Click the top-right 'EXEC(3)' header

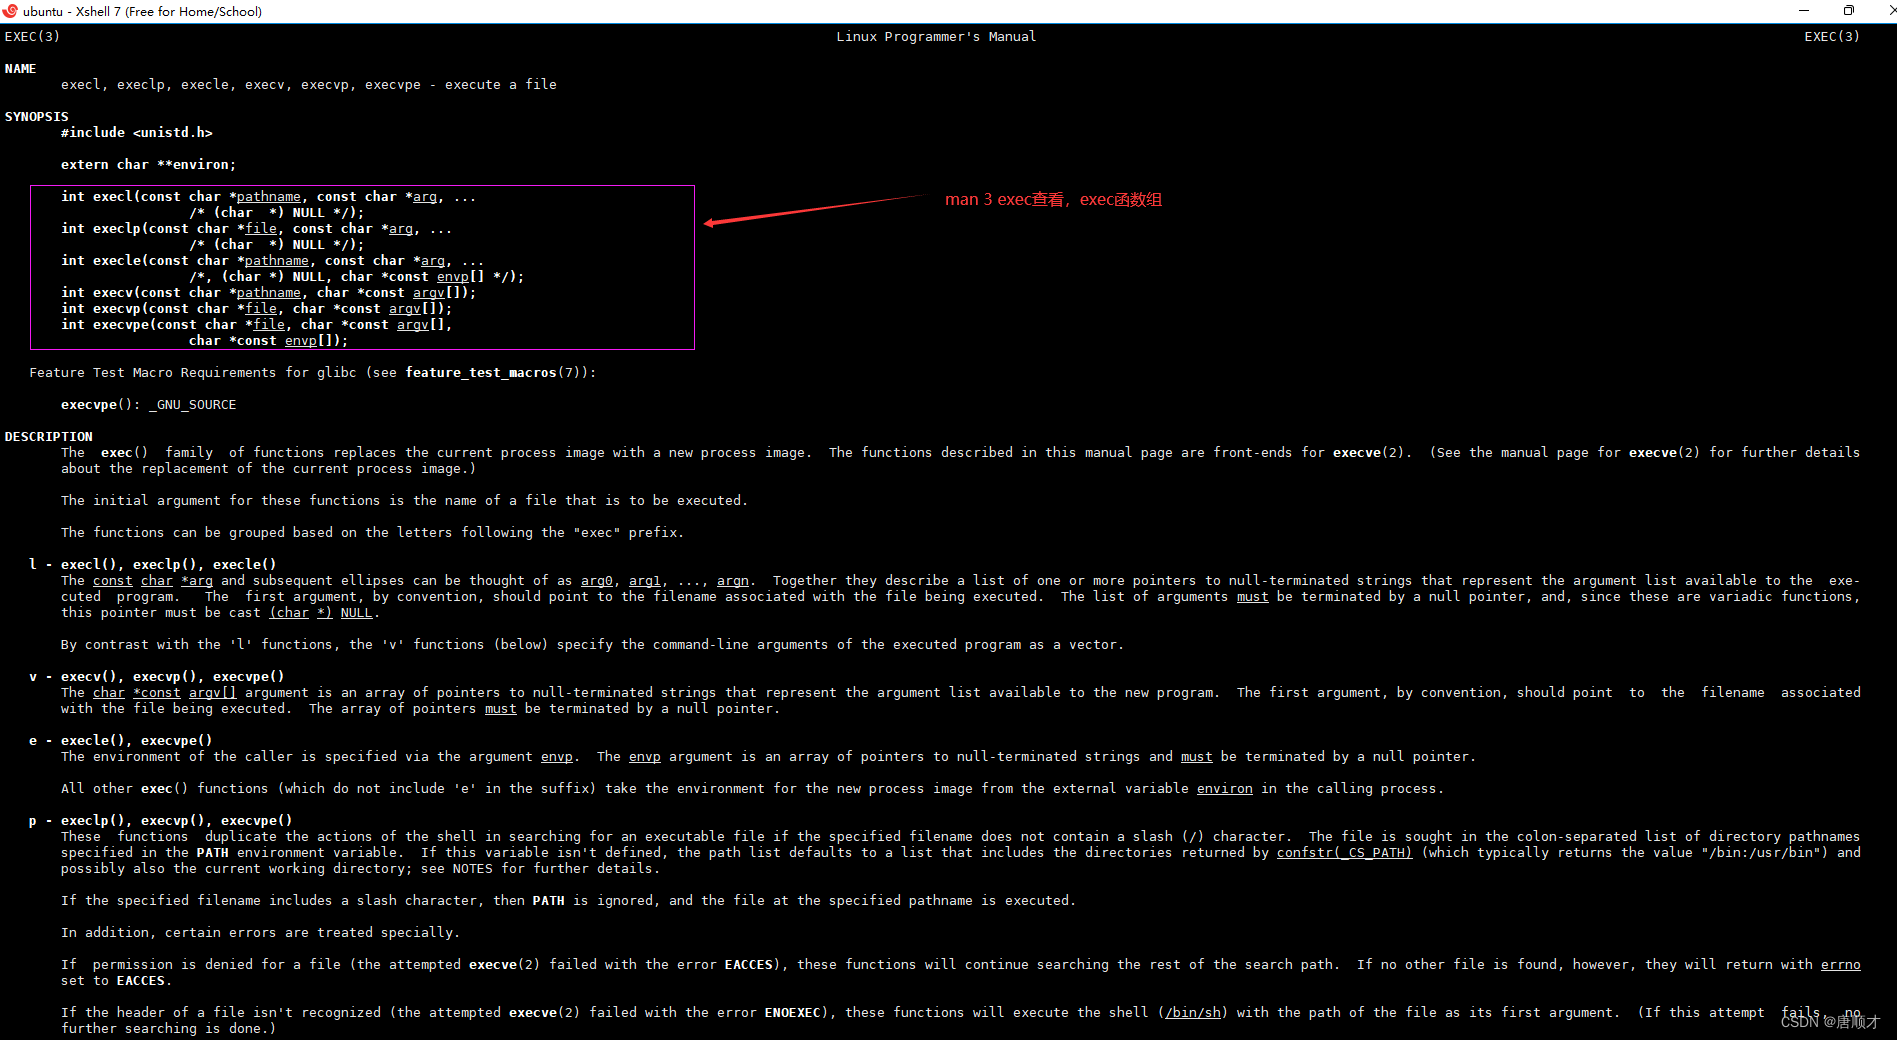click(x=1832, y=37)
